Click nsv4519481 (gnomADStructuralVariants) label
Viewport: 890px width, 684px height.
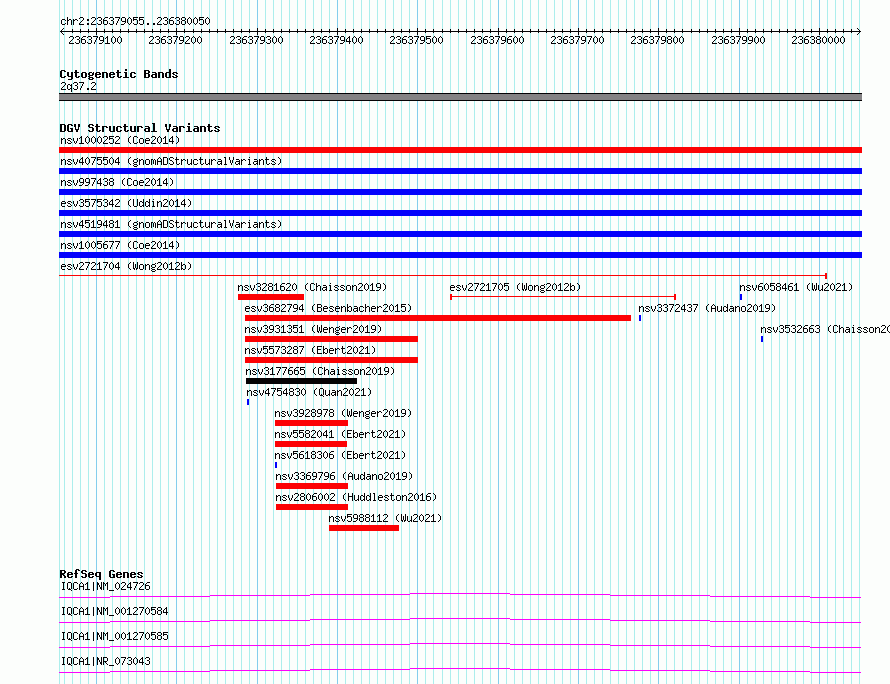coord(171,224)
